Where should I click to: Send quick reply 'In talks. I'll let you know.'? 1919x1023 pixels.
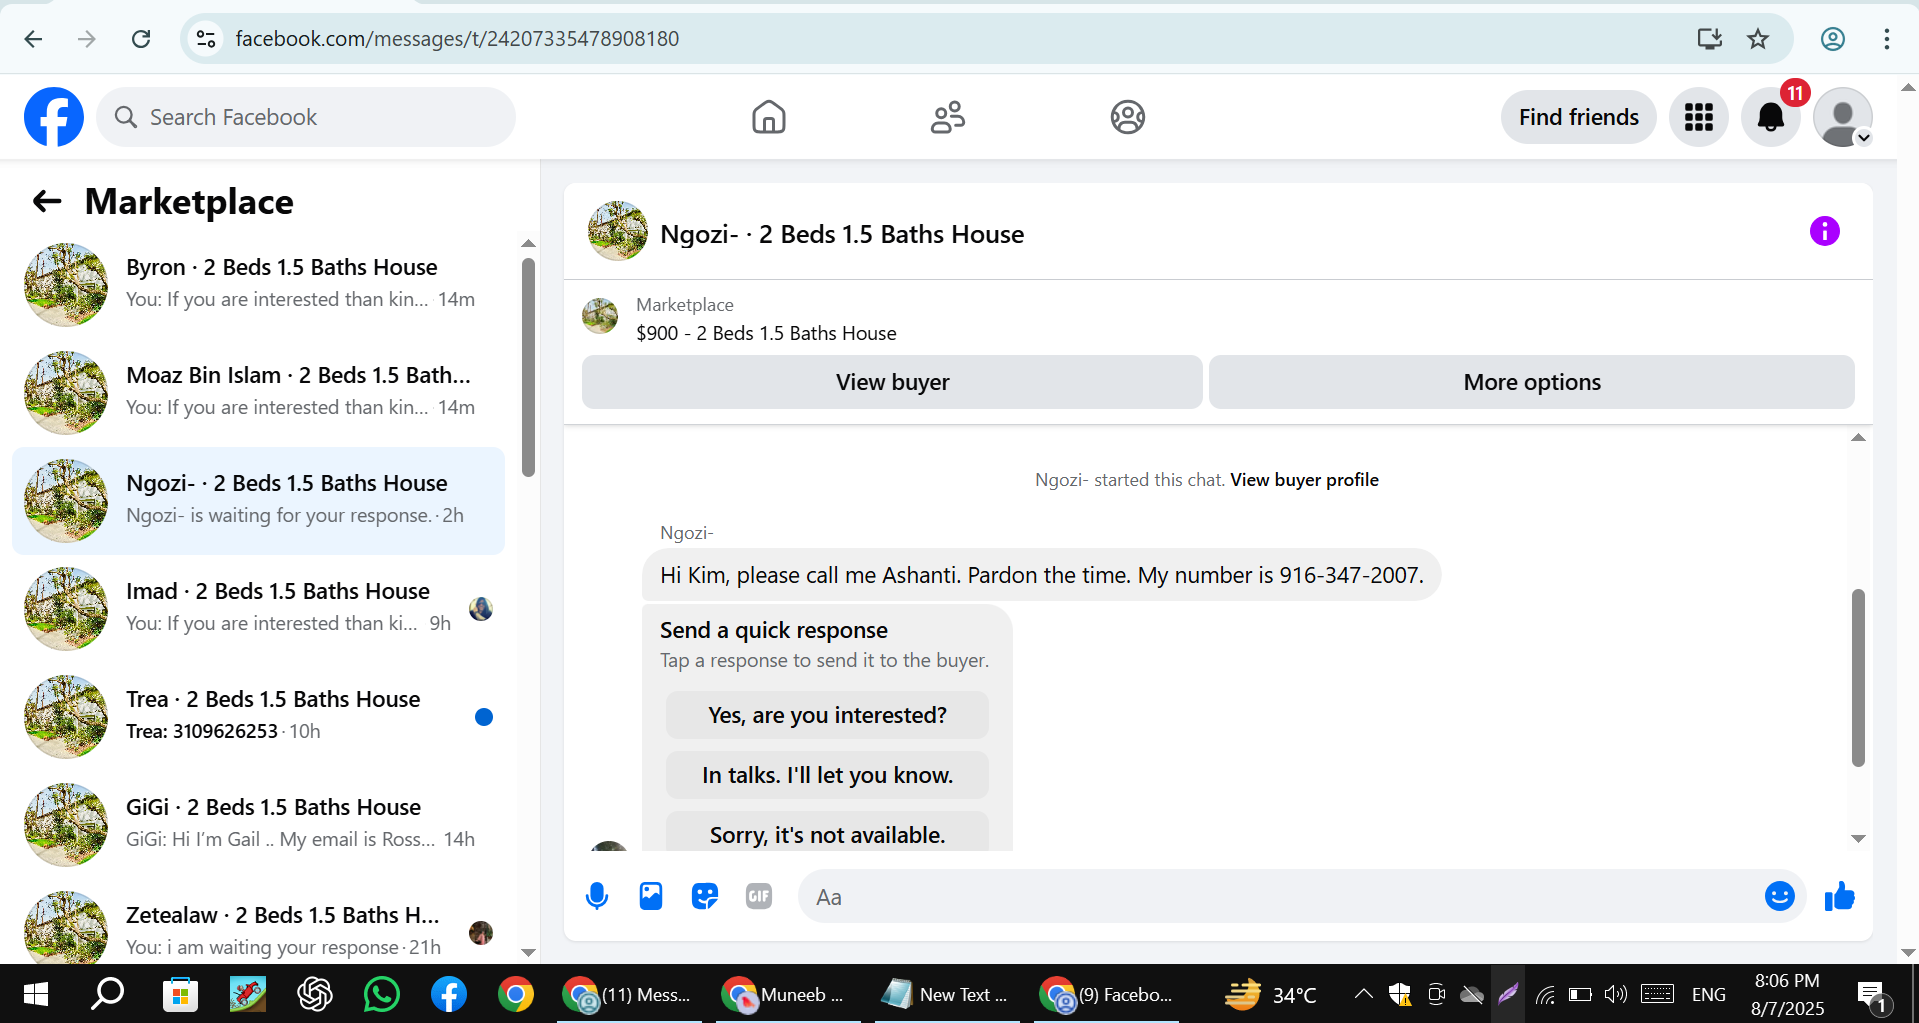827,775
